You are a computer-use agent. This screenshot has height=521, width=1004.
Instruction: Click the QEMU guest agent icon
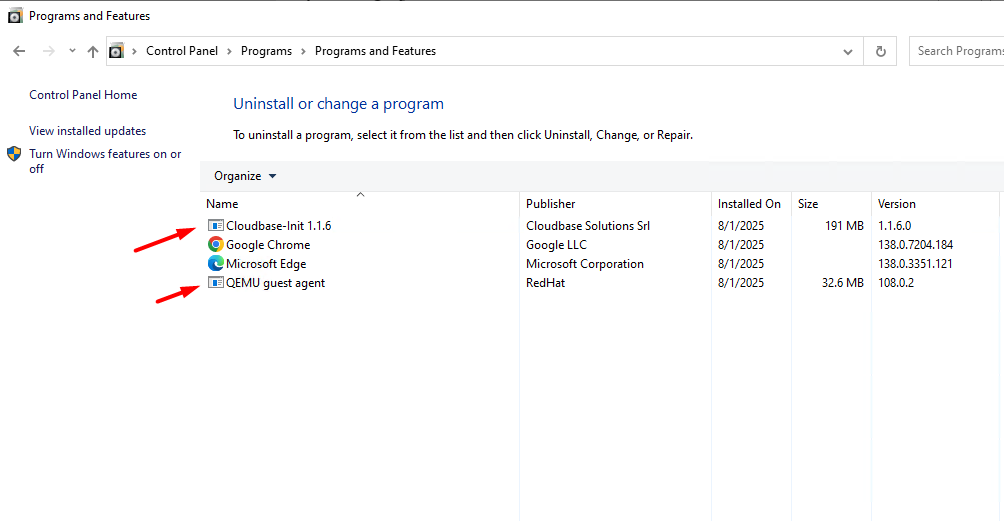215,283
